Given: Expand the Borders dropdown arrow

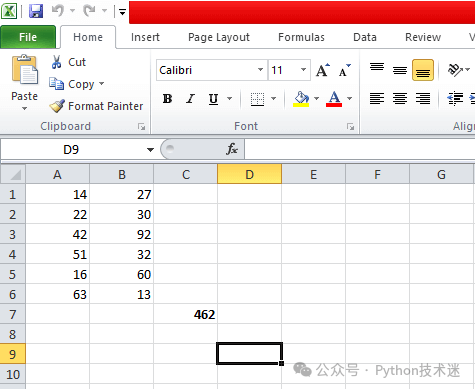Looking at the screenshot, I should [x=273, y=99].
